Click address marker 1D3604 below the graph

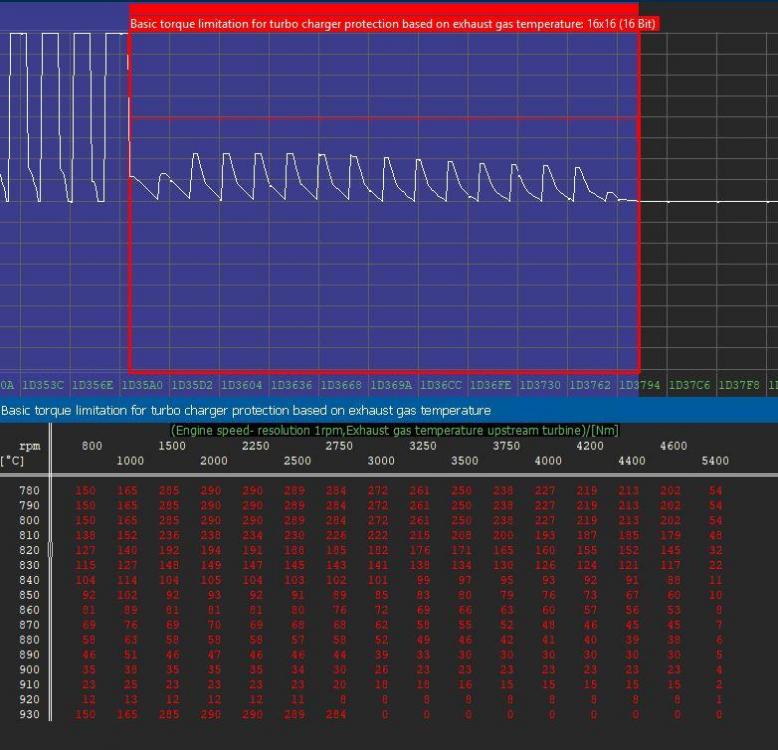tap(241, 385)
